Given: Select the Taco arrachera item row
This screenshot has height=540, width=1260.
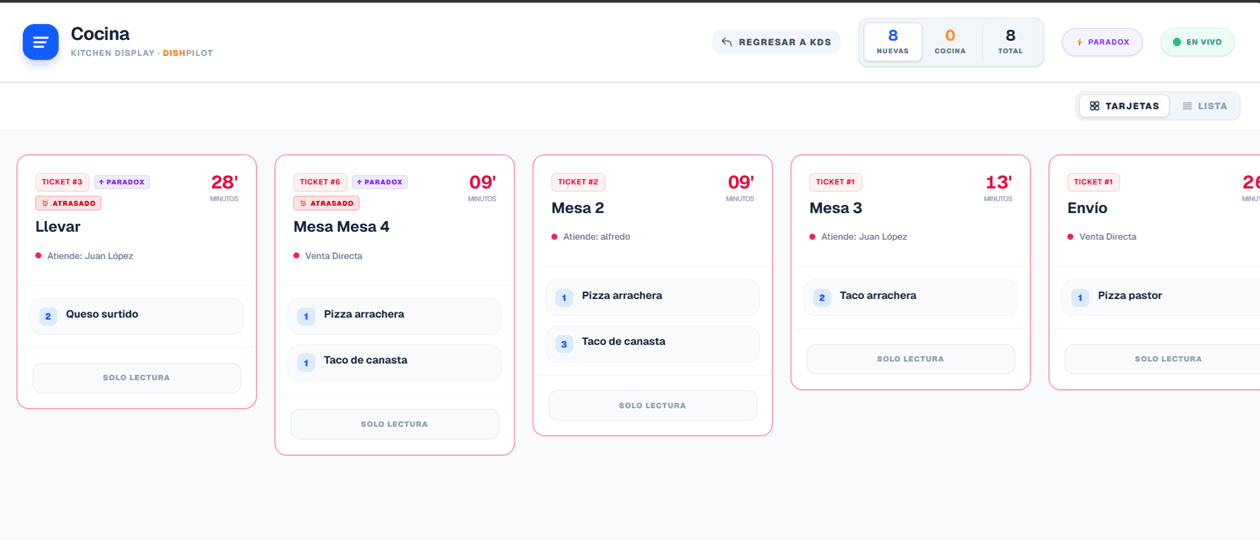Looking at the screenshot, I should pos(911,297).
